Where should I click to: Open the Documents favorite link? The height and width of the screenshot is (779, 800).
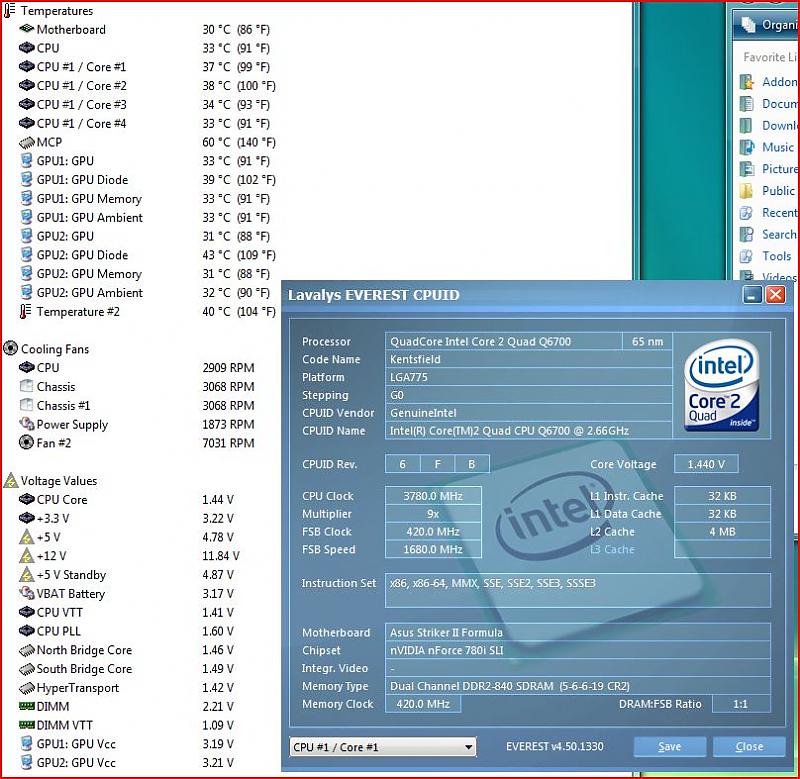[770, 104]
